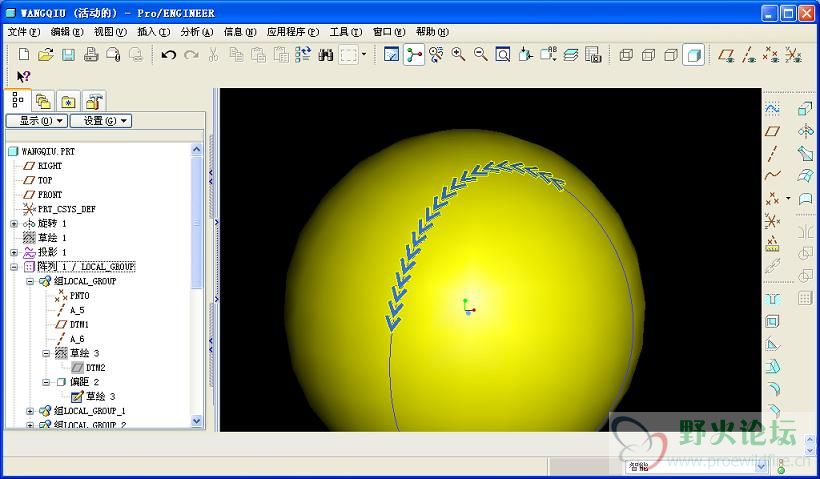Open the selection box dropdown arrow in toolbar

(x=364, y=54)
